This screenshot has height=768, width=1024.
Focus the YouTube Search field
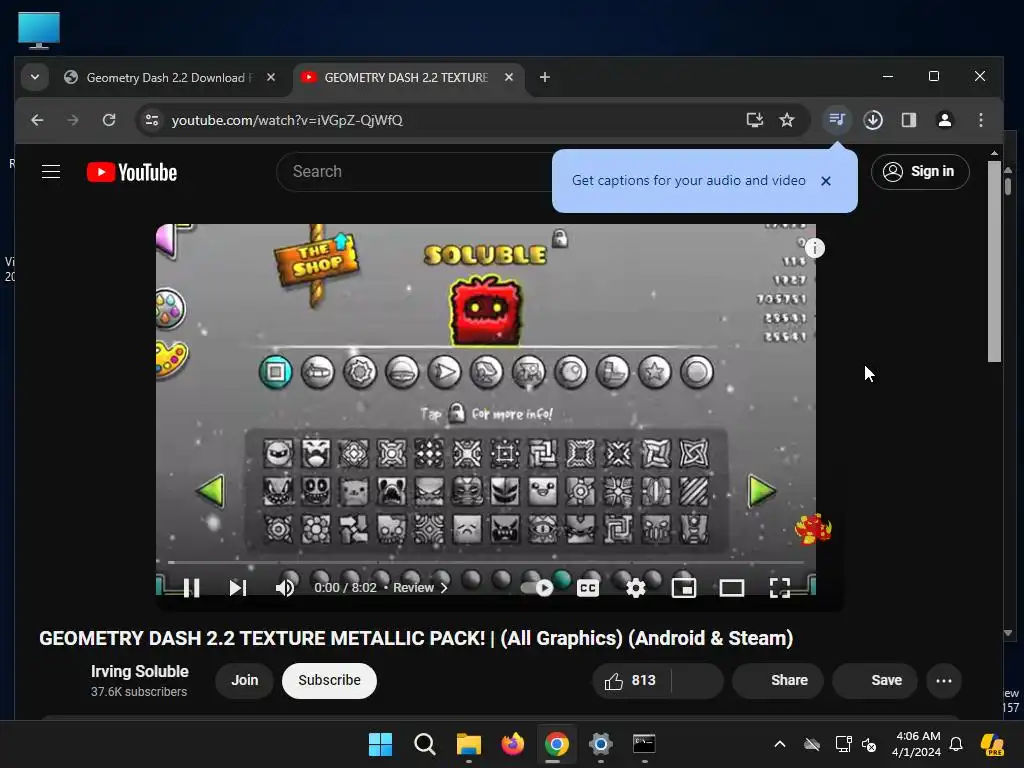coord(418,172)
